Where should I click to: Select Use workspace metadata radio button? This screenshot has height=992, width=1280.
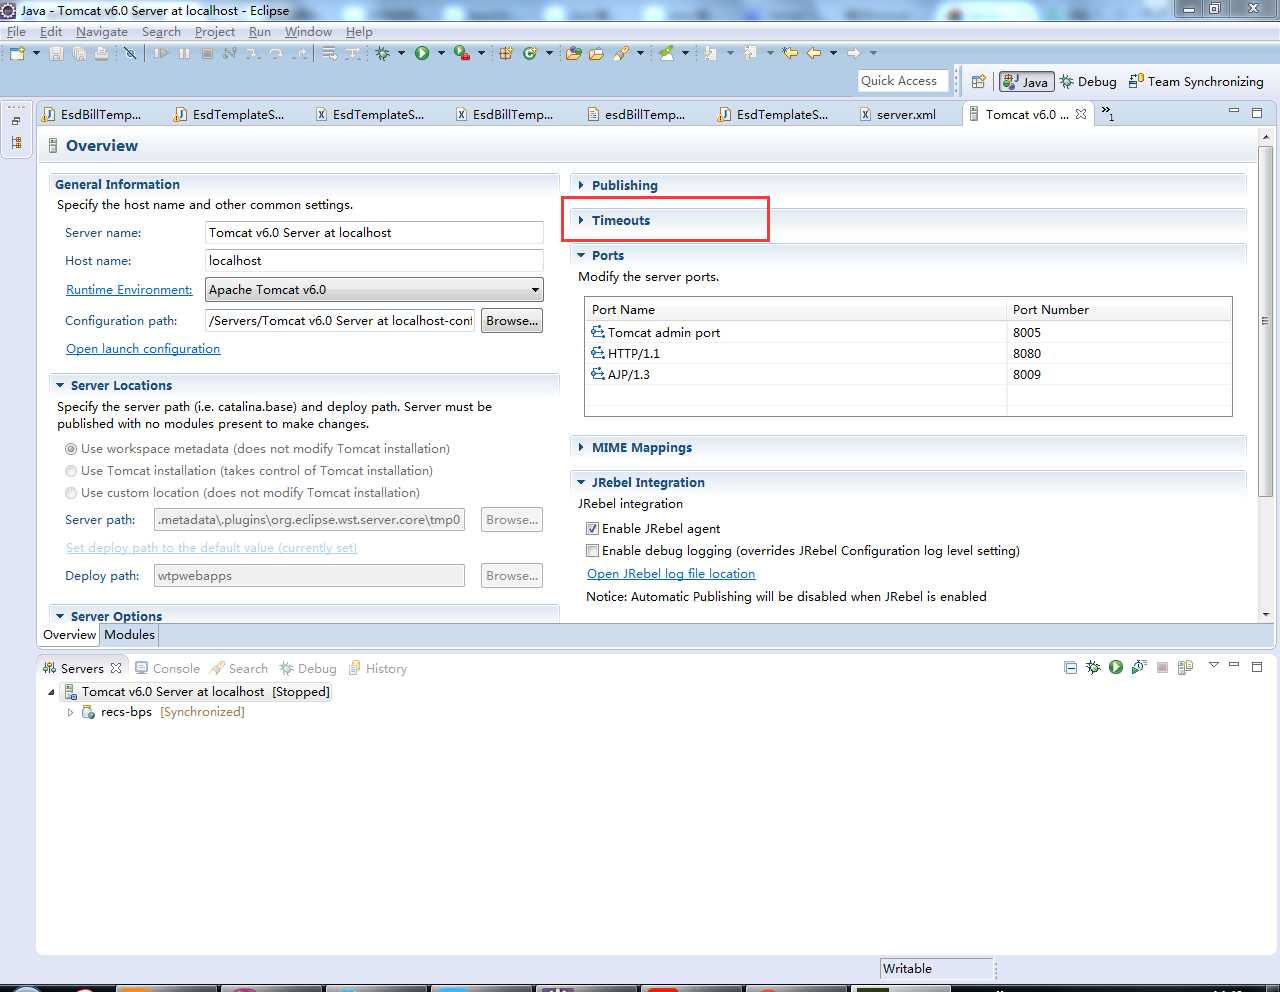coord(71,449)
